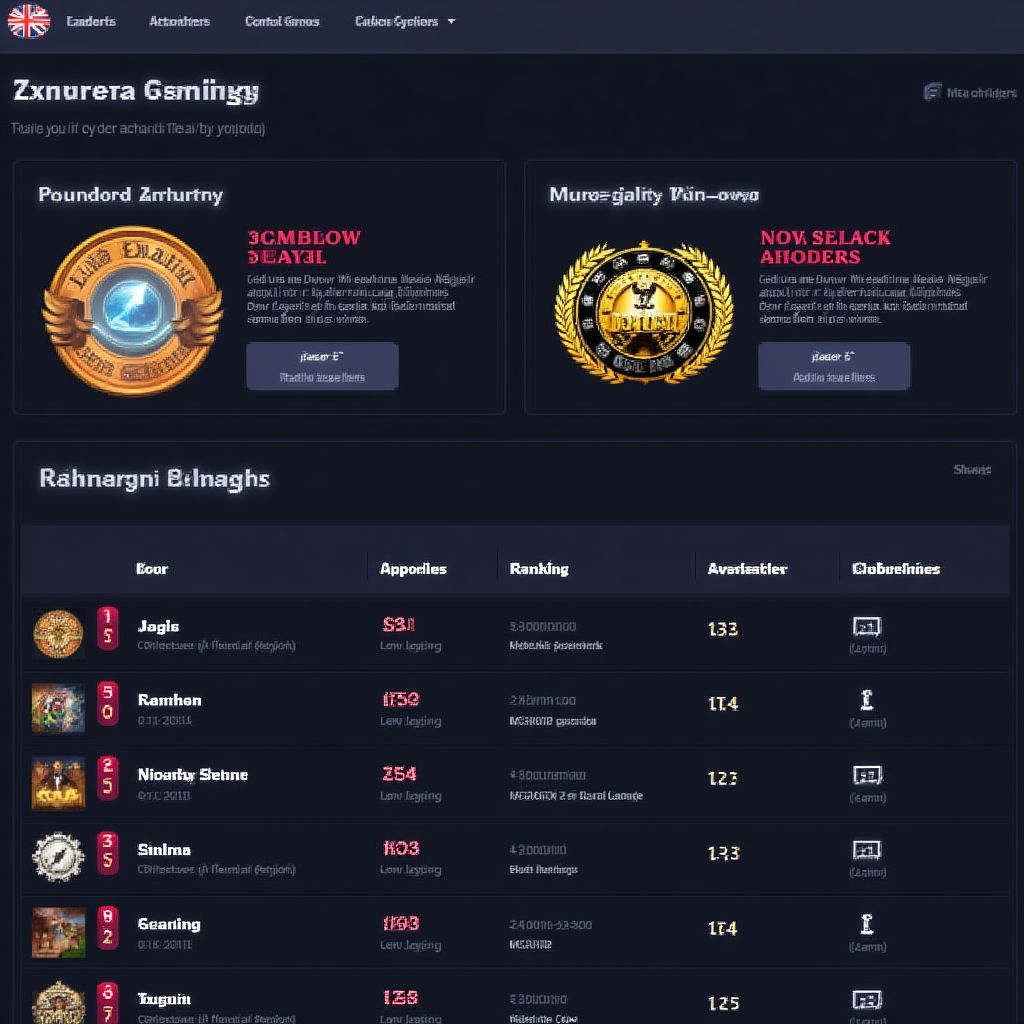Sort the table by Ranking column header
This screenshot has width=1024, height=1024.
(x=539, y=569)
